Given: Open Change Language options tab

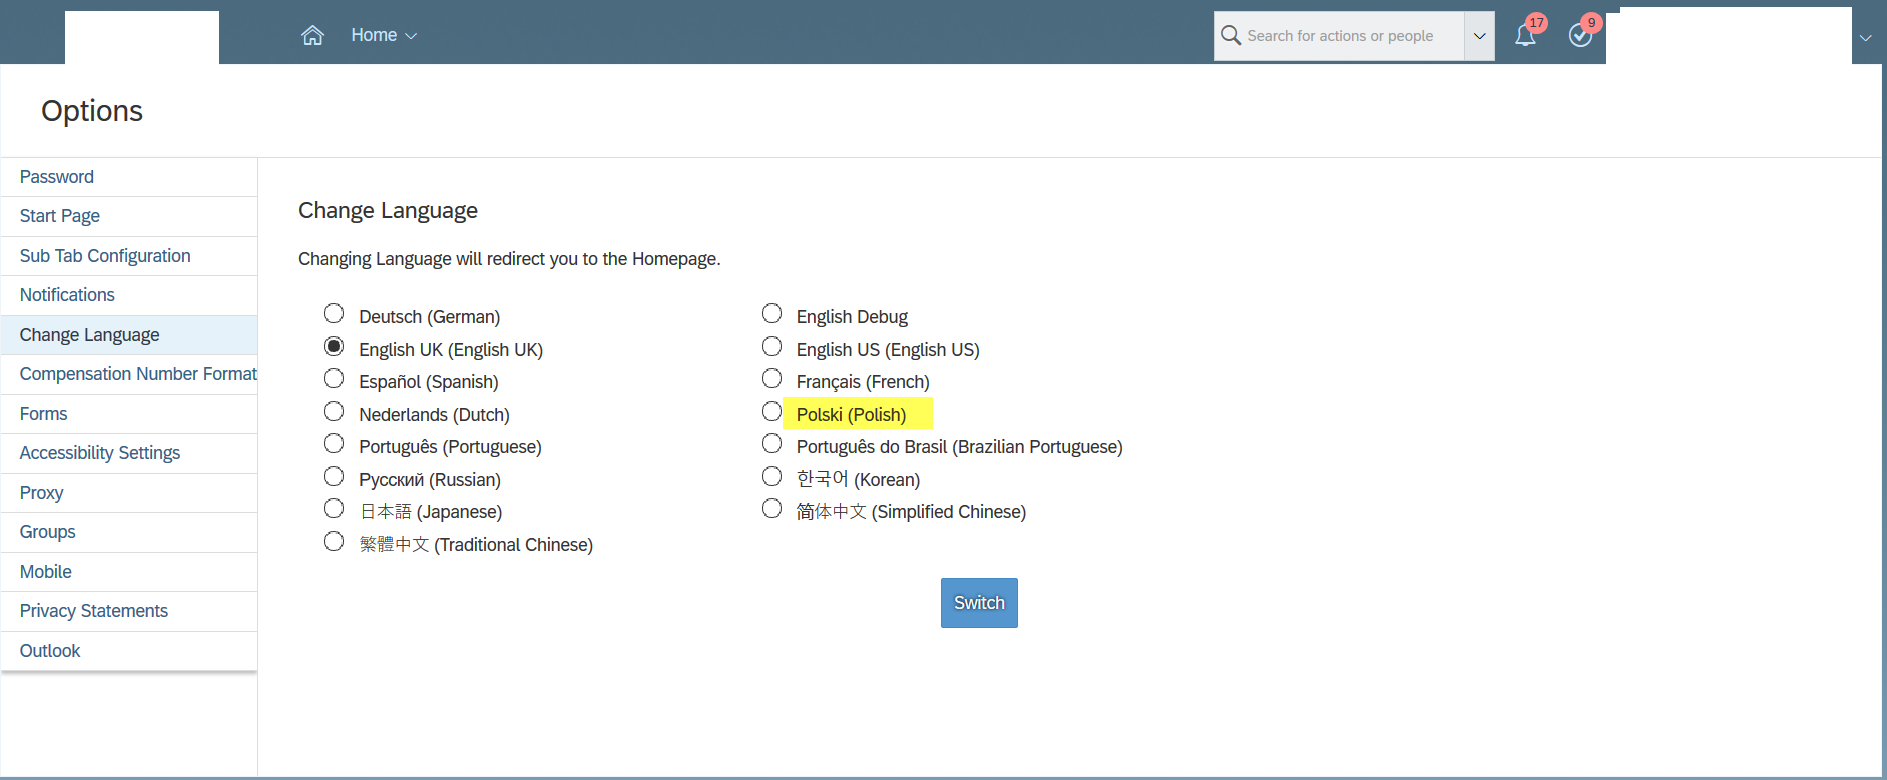Looking at the screenshot, I should point(129,335).
